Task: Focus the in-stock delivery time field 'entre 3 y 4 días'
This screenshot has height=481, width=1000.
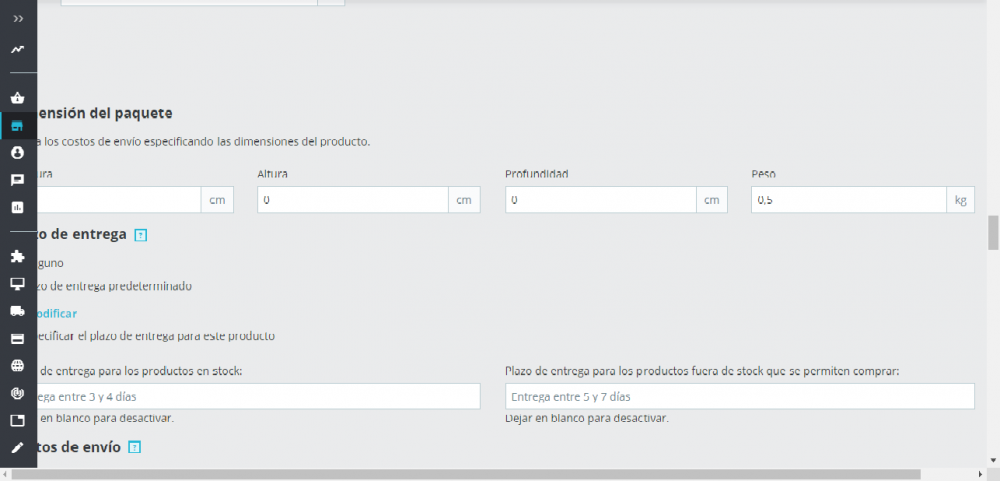Action: 258,396
